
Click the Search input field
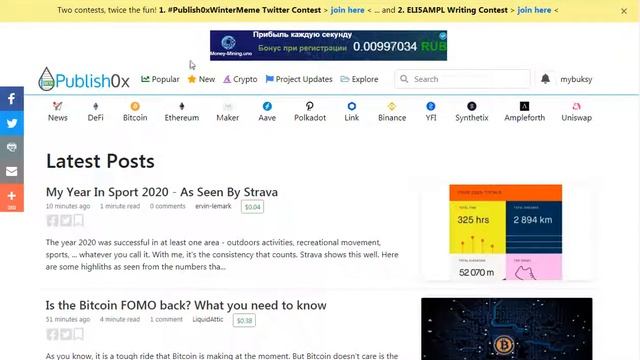click(462, 79)
